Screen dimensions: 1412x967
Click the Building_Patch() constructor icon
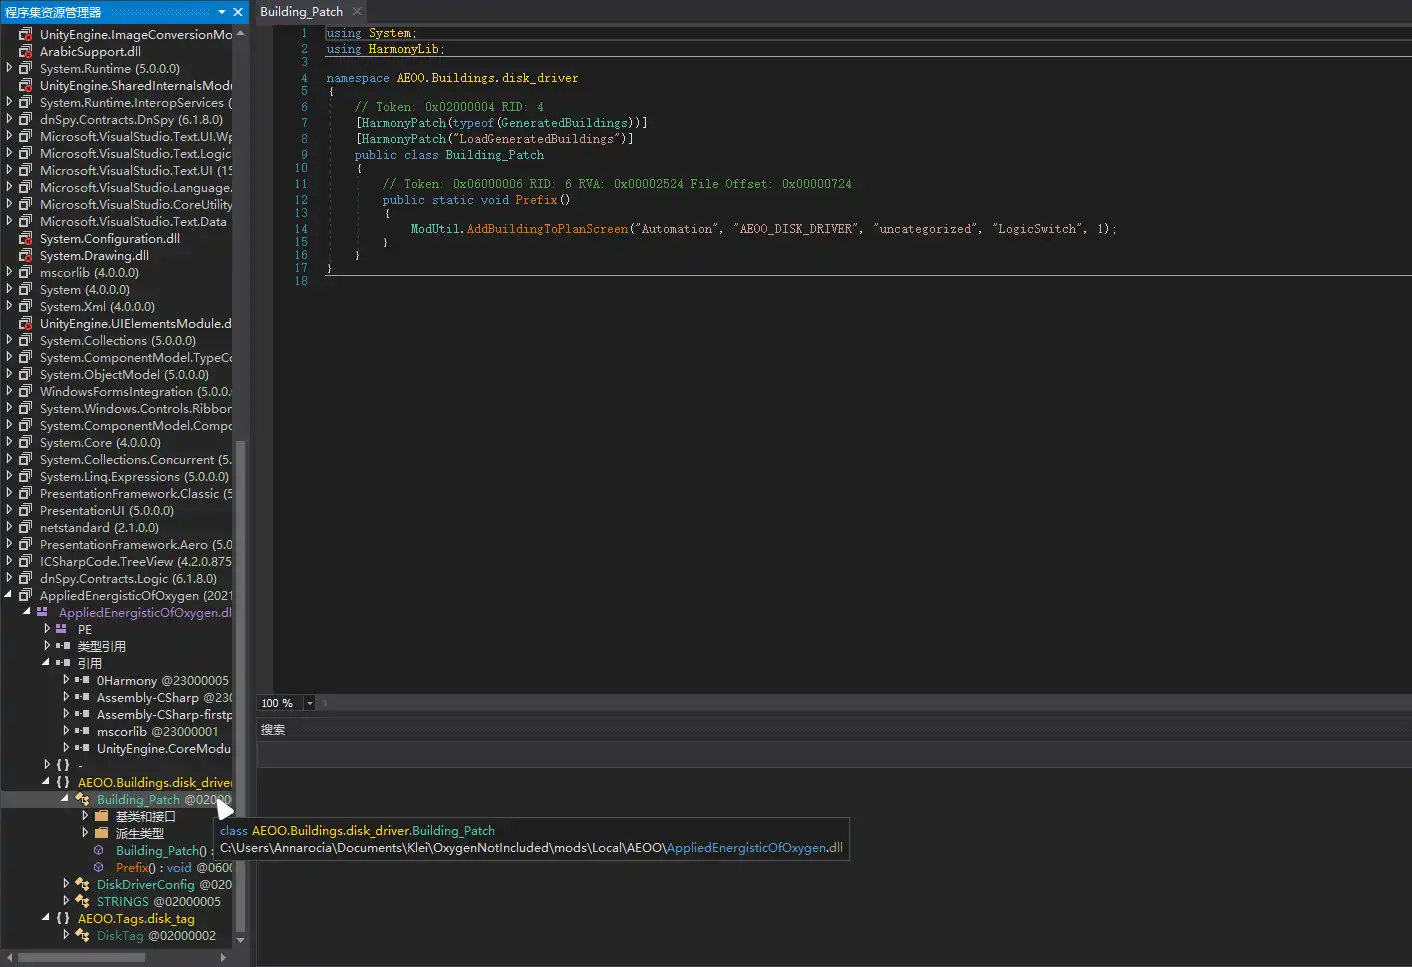(x=97, y=850)
